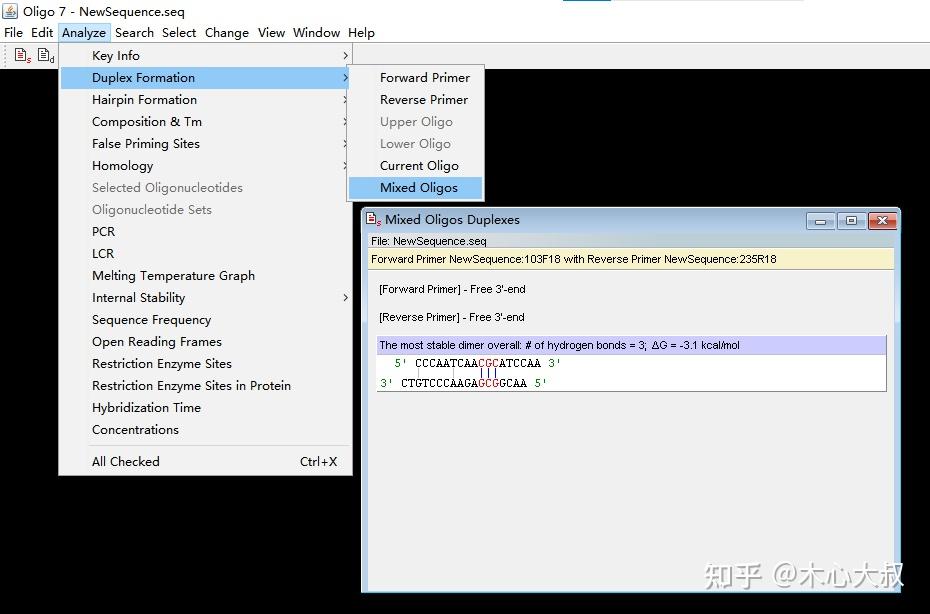Select Hybridization Time

pos(205,407)
